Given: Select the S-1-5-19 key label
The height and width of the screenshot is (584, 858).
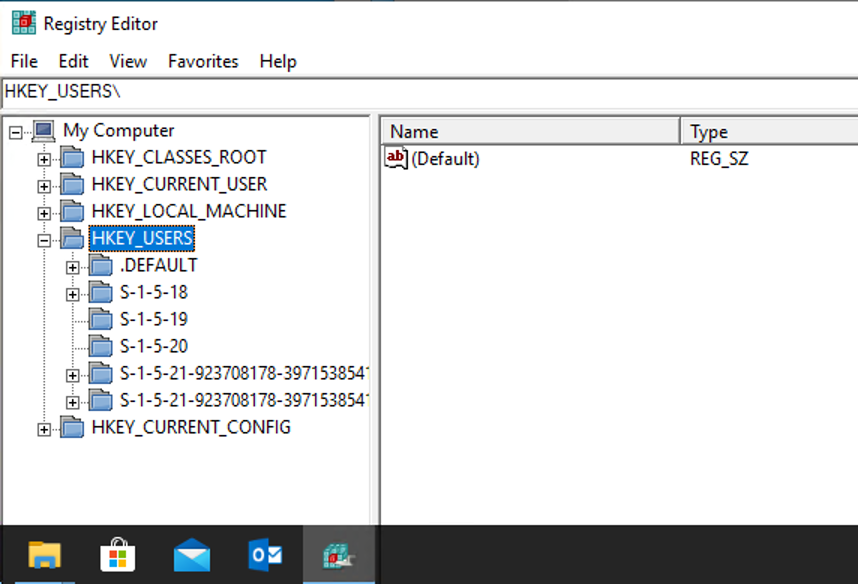Looking at the screenshot, I should pos(154,319).
